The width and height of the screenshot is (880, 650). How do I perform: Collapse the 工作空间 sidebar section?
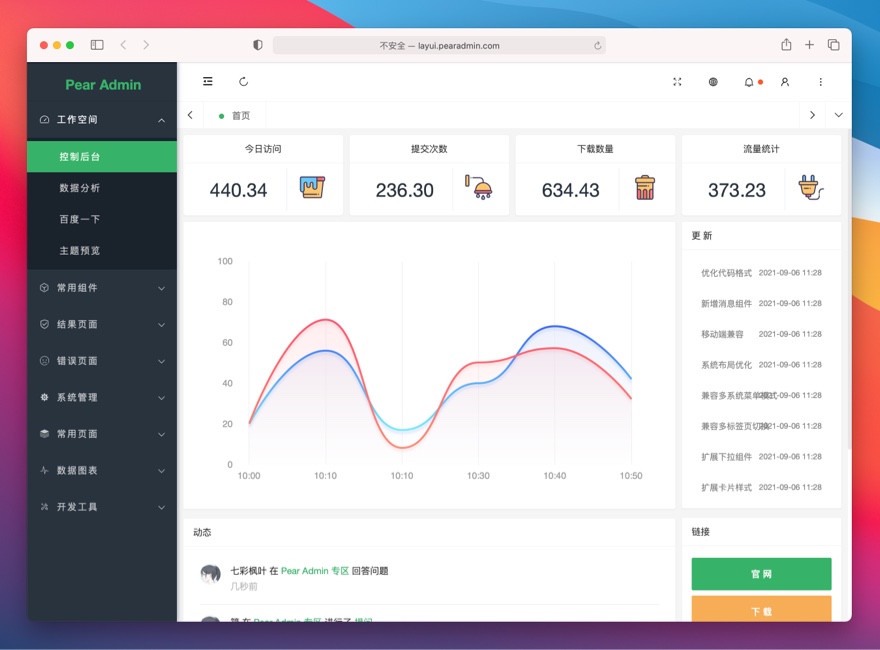click(101, 119)
